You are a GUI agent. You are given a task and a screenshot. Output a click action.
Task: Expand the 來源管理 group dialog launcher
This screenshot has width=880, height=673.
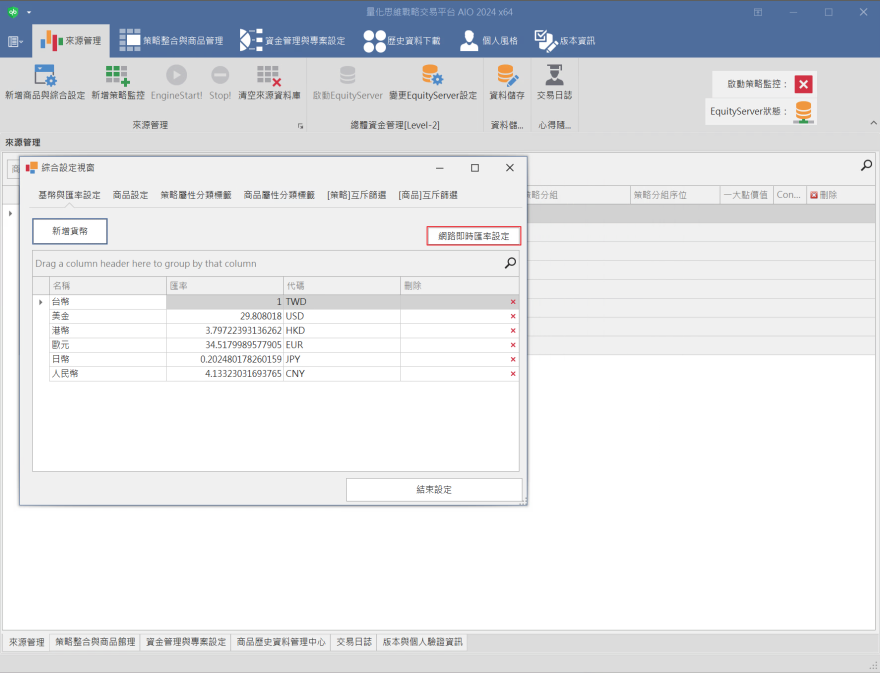(299, 126)
